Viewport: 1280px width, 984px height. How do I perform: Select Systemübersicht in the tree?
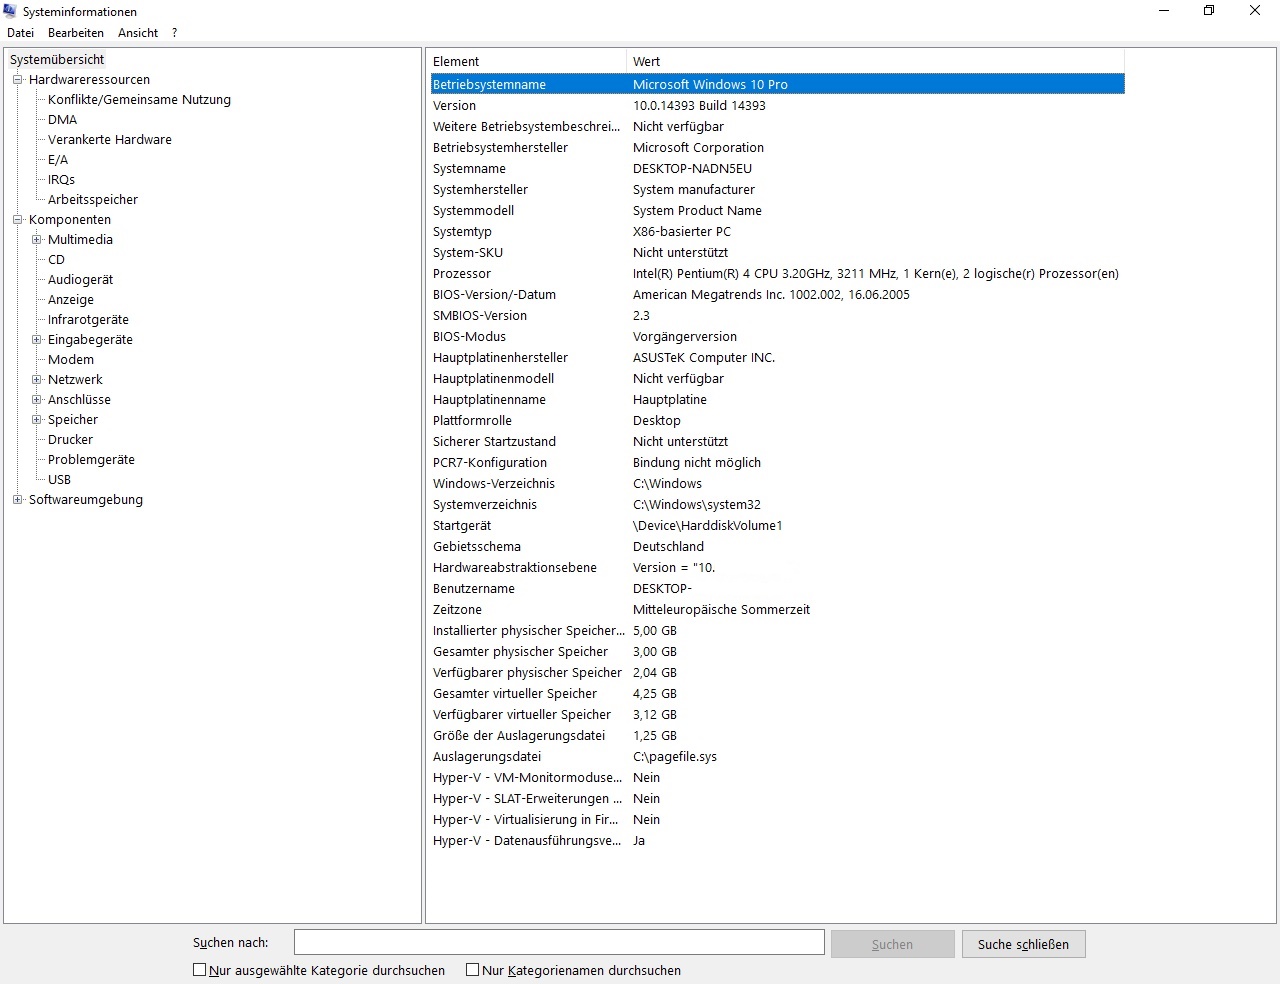tap(57, 60)
